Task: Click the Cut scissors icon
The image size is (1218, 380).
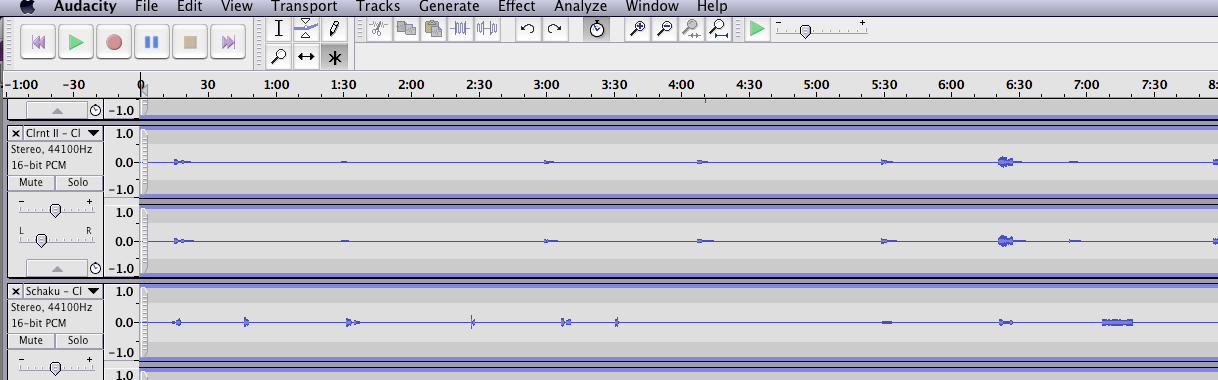Action: tap(378, 29)
